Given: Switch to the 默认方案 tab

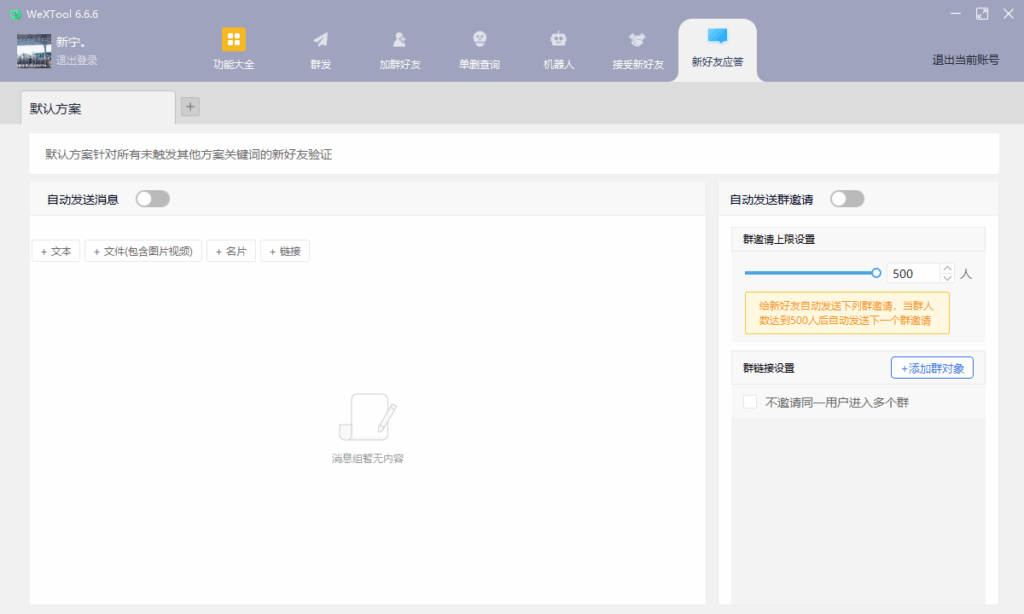Looking at the screenshot, I should pos(98,108).
